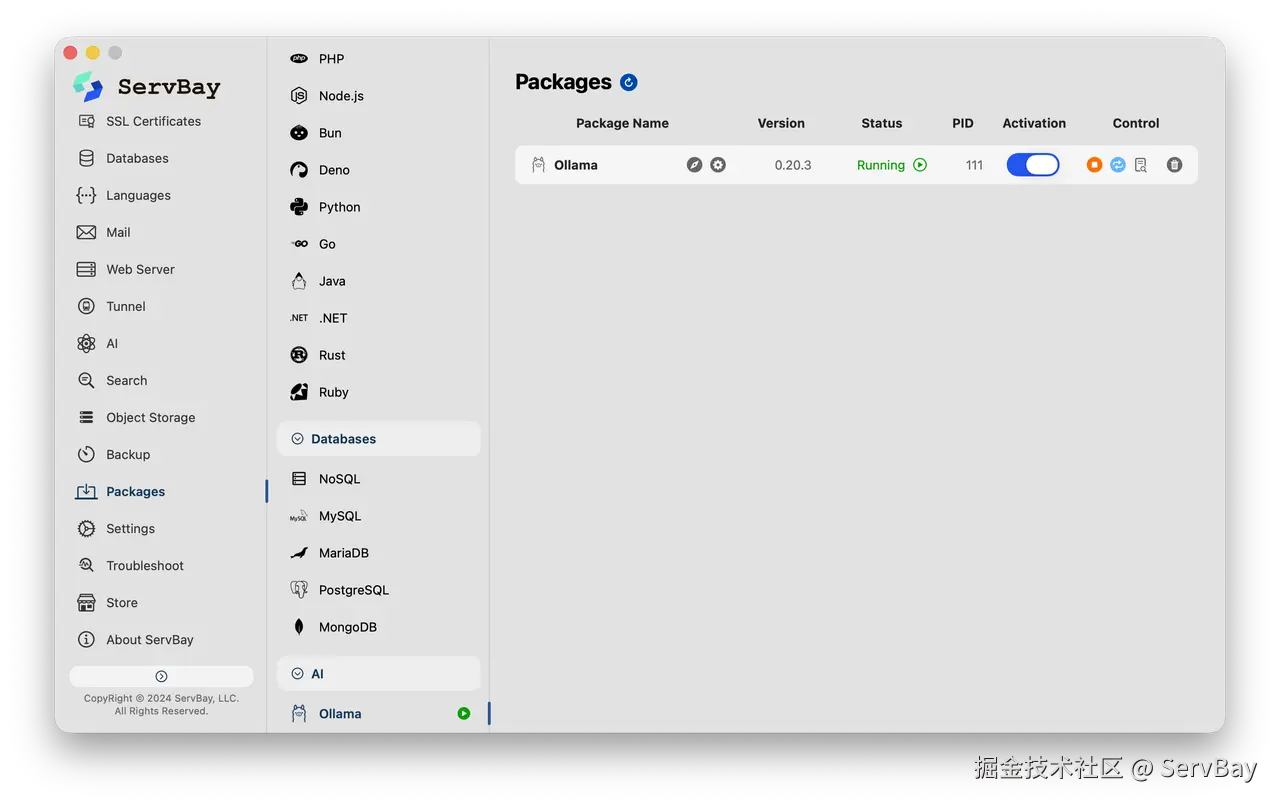Click the ServBay logo icon

tap(88, 86)
